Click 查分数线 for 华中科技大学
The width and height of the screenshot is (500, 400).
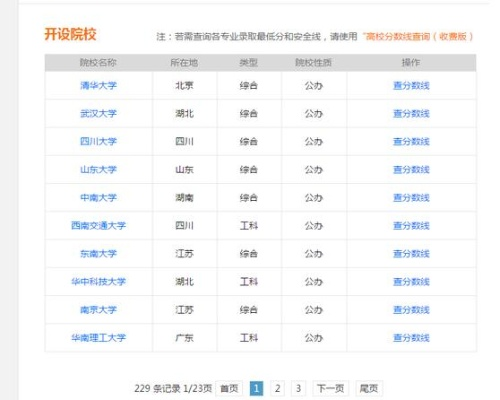411,282
